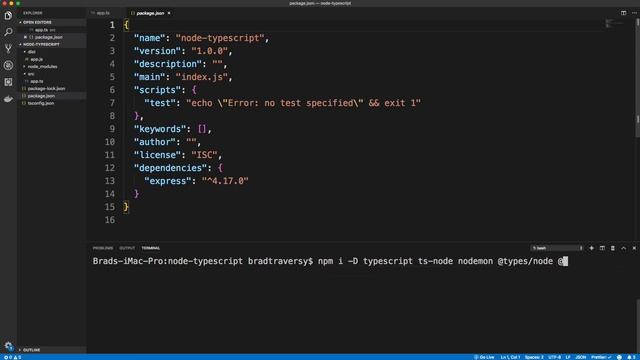Click line number 7 in gutter
The height and width of the screenshot is (360, 640).
point(112,103)
